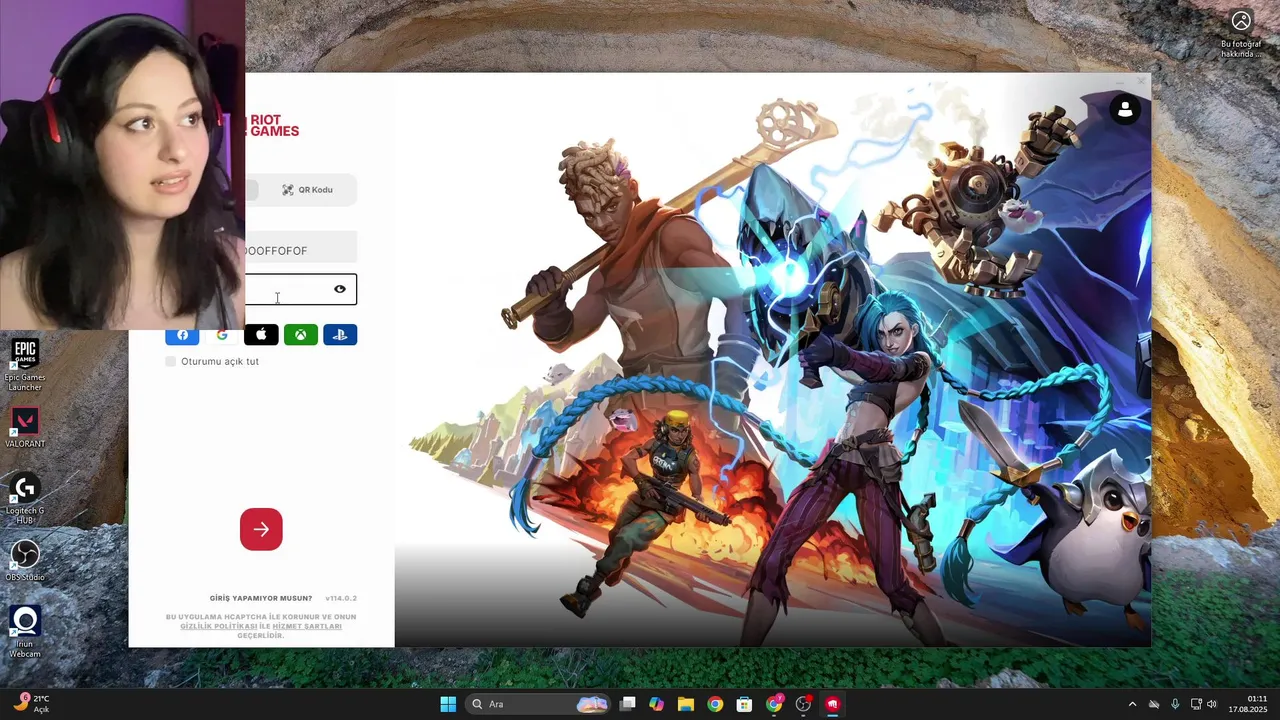Screen dimensions: 1280x720
Task: Open weather widget showing 21°C
Action: (32, 704)
